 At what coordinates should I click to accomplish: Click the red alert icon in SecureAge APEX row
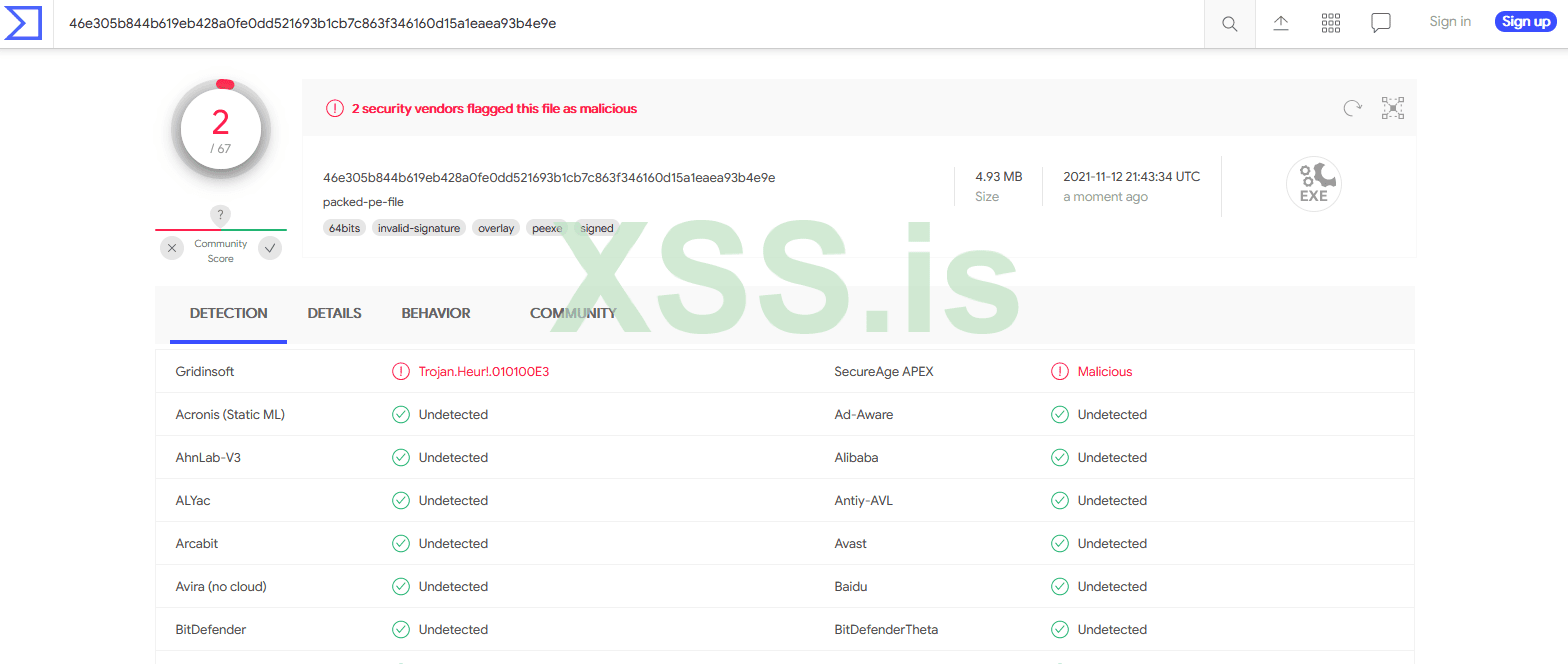coord(1060,371)
